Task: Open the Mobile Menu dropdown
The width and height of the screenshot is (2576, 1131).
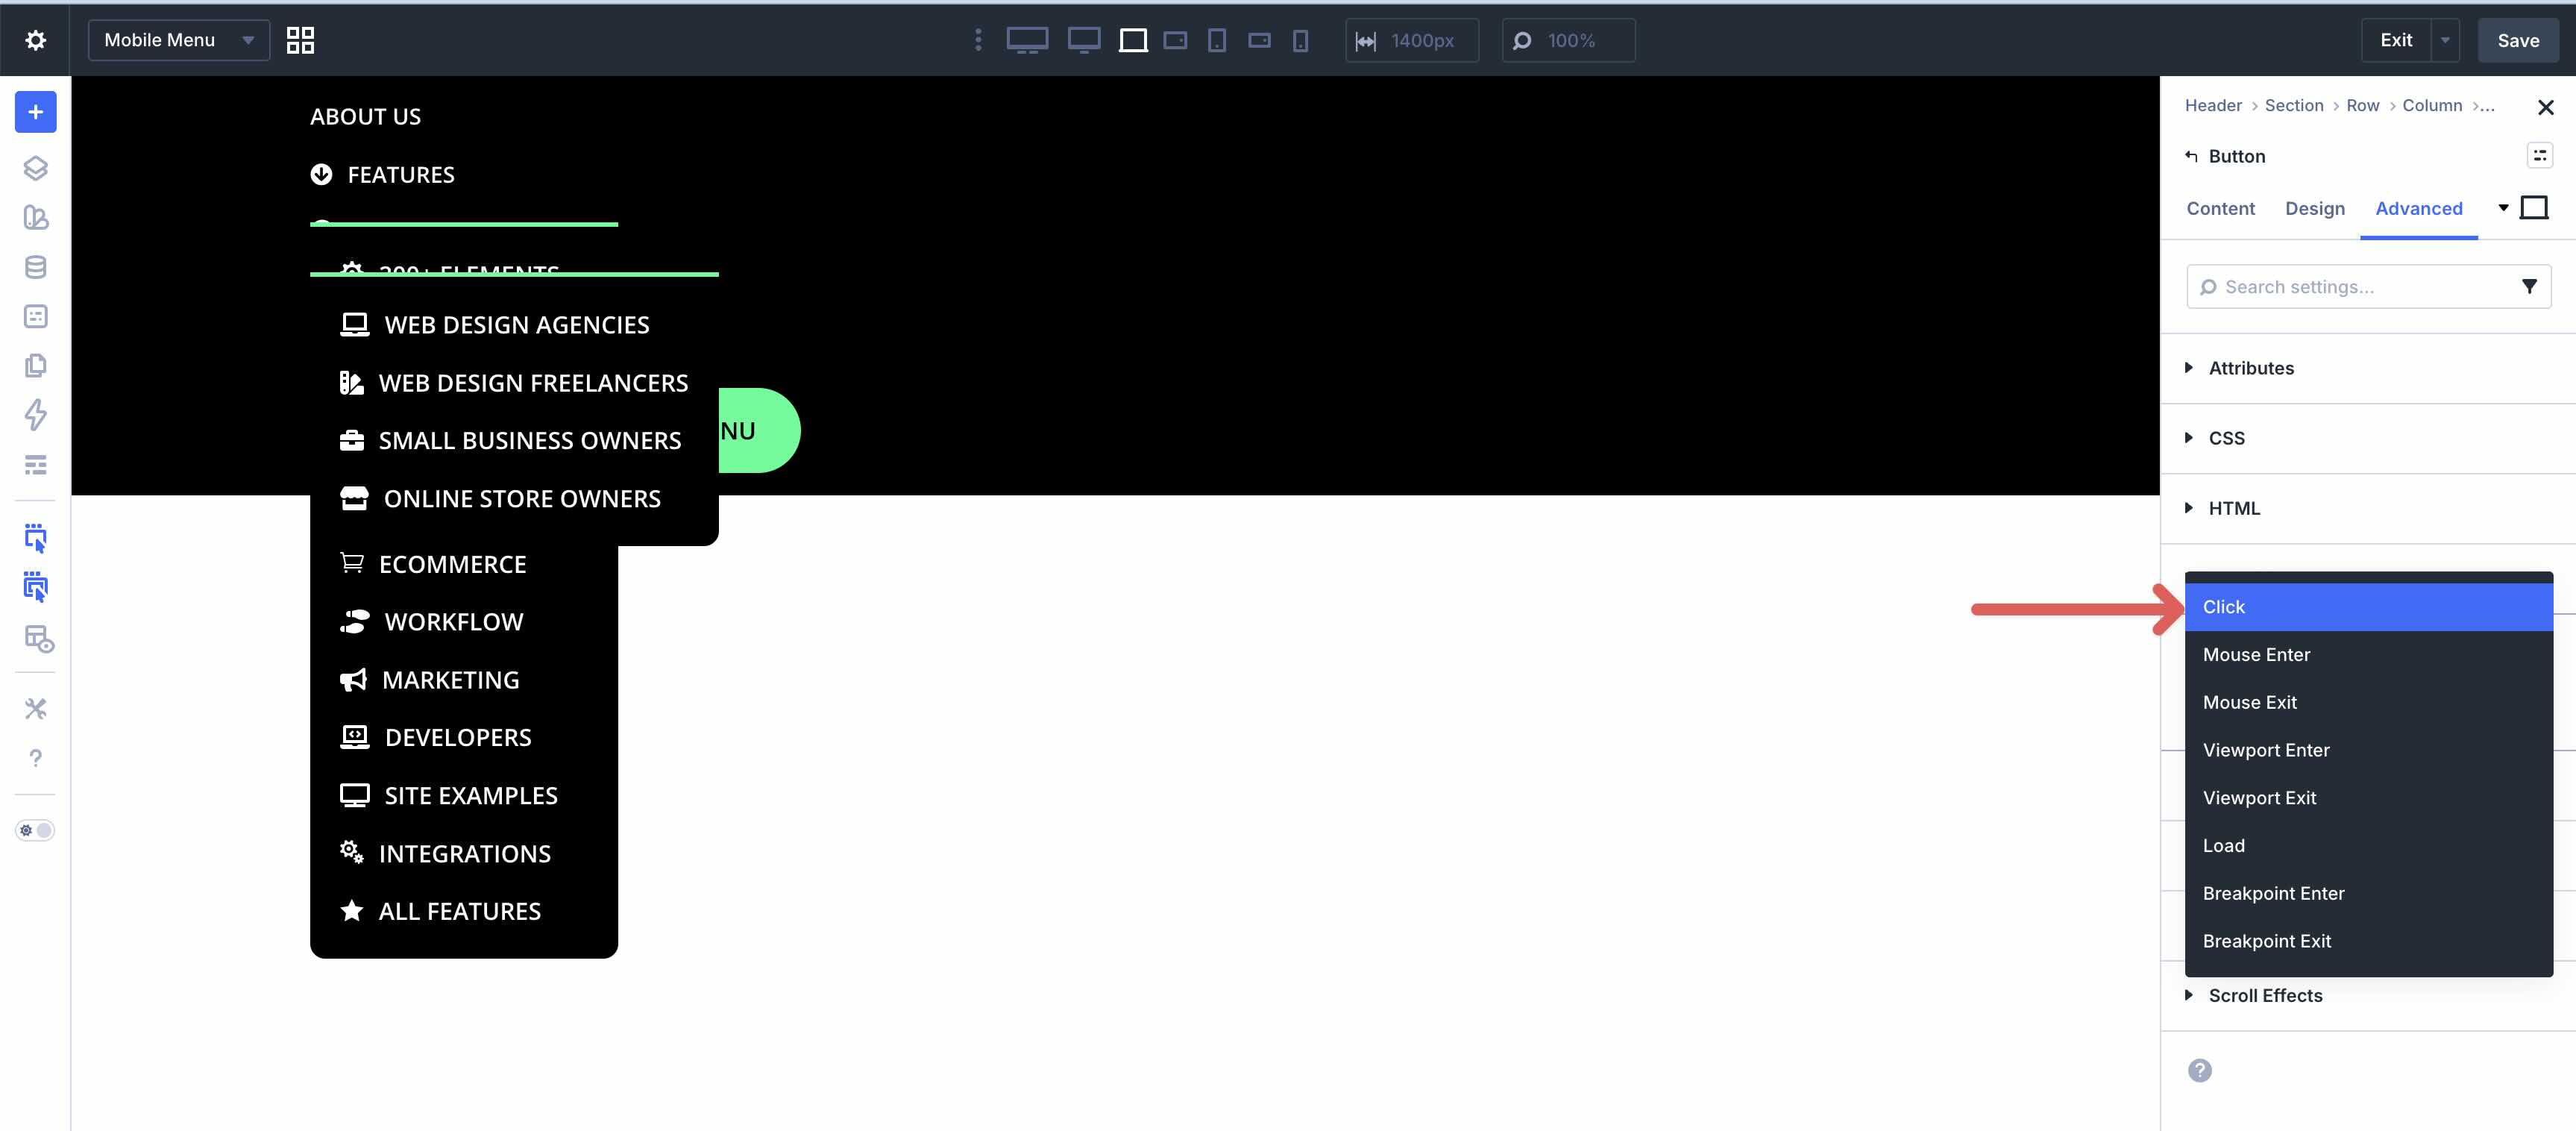Action: [178, 40]
